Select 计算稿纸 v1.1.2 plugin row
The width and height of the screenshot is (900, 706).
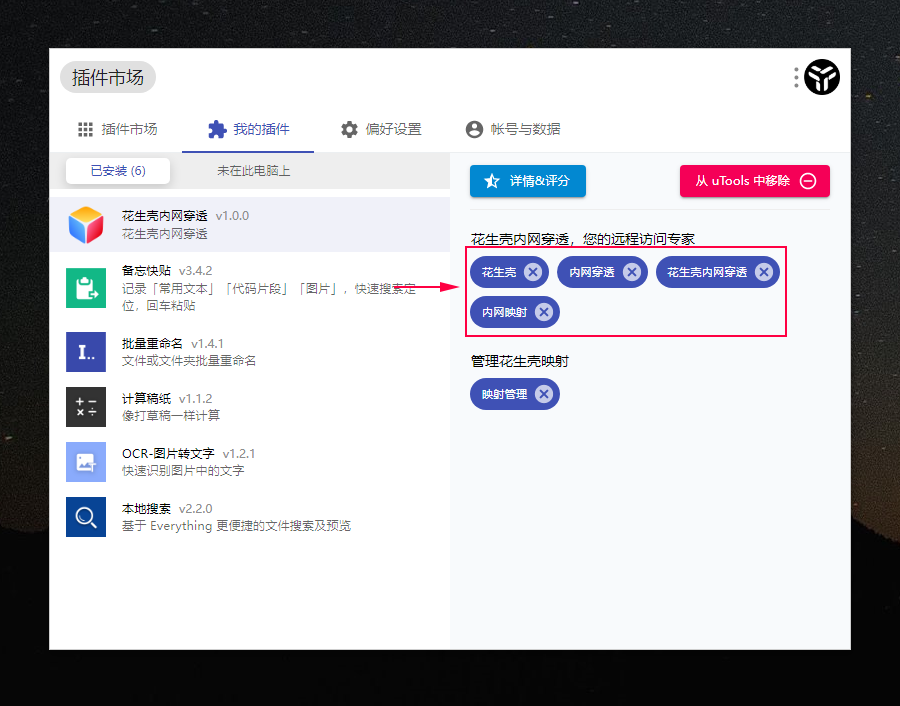point(250,407)
